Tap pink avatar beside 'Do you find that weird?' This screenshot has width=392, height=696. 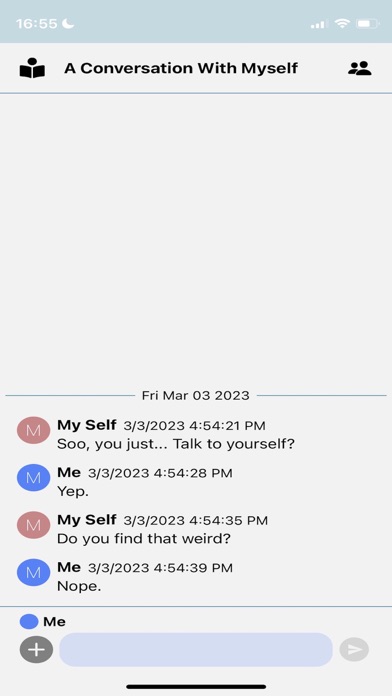33,525
